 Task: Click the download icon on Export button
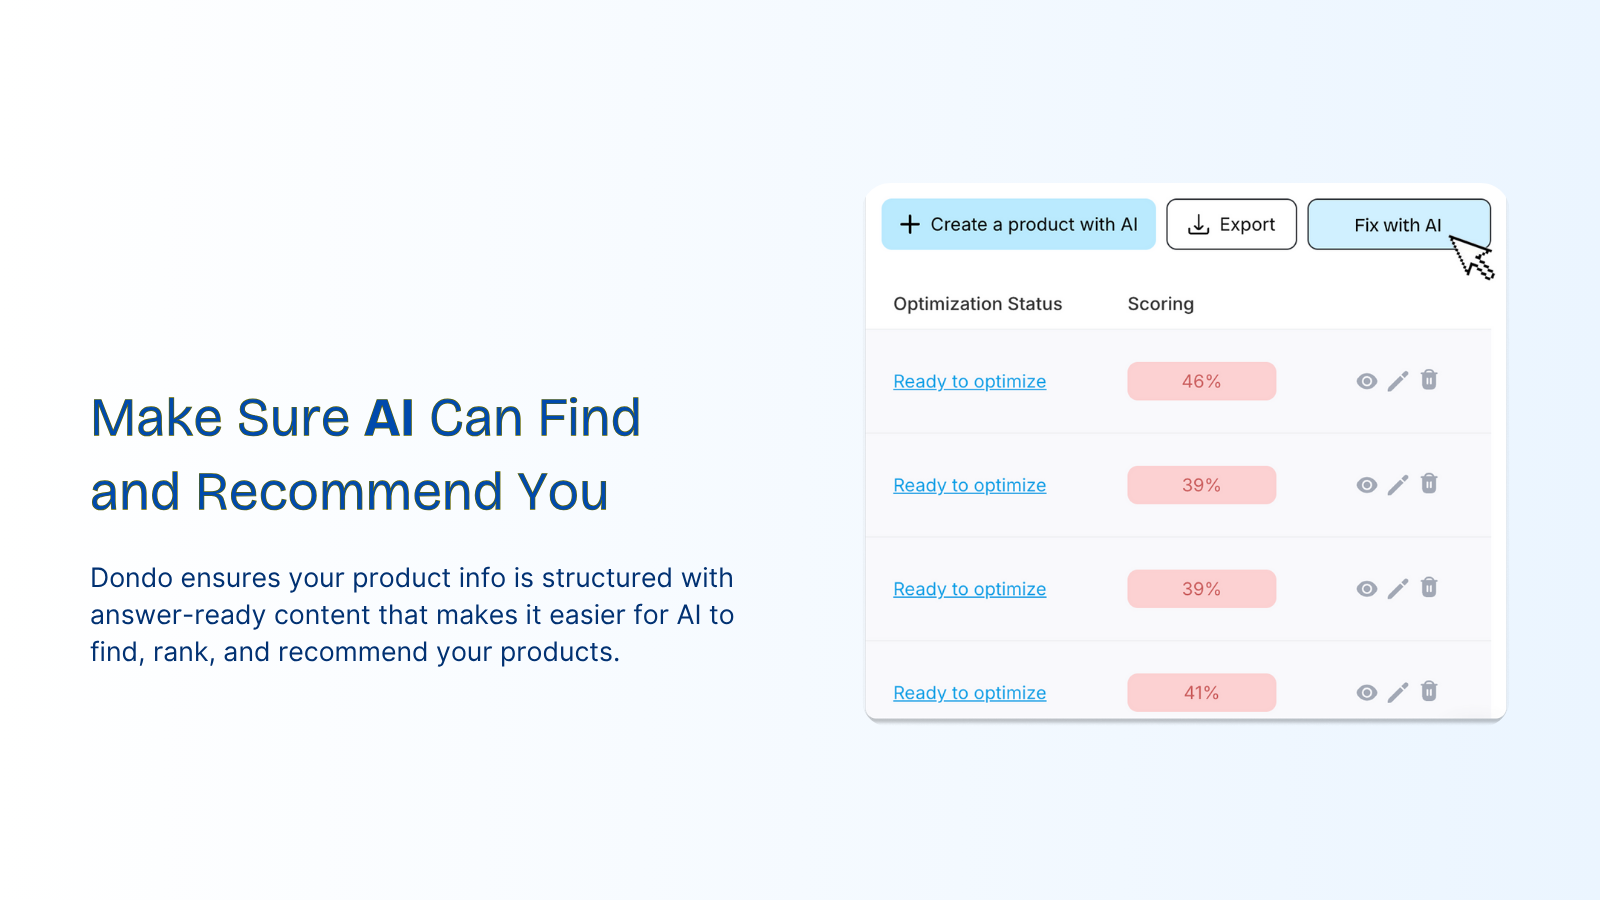point(1198,225)
